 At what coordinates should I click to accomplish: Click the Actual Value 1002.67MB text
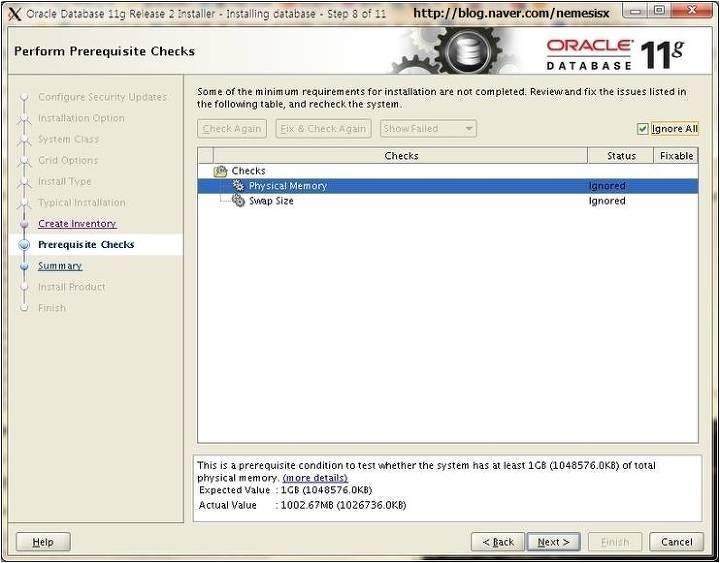click(343, 505)
